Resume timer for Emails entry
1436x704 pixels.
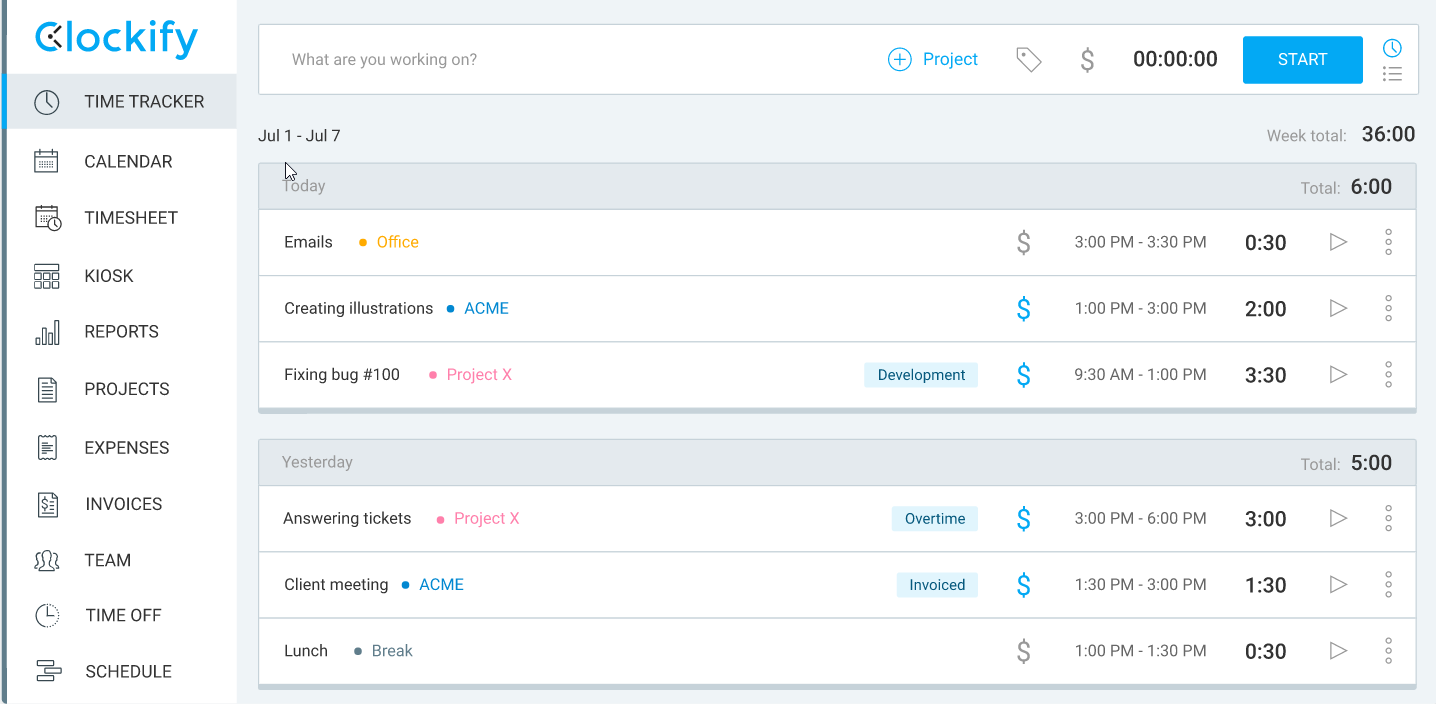(1338, 242)
